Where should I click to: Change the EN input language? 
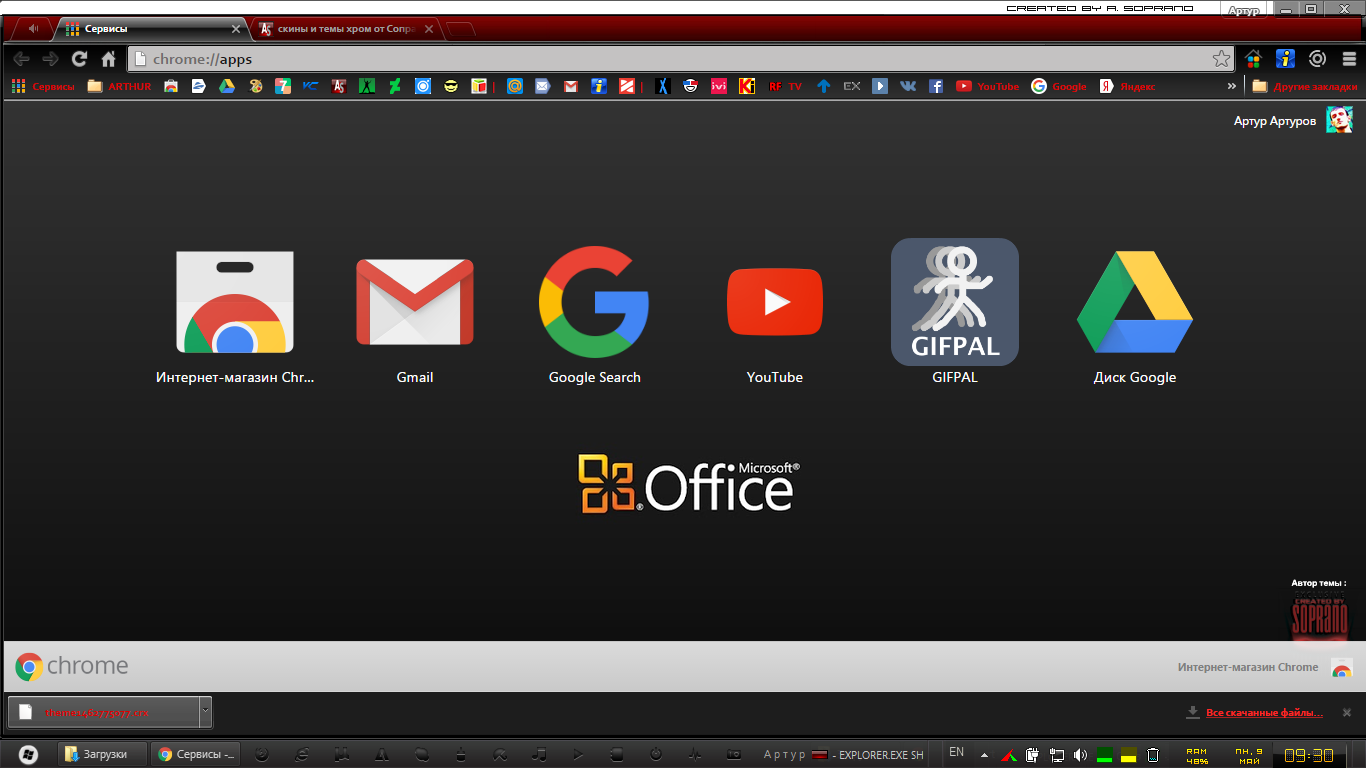(957, 752)
